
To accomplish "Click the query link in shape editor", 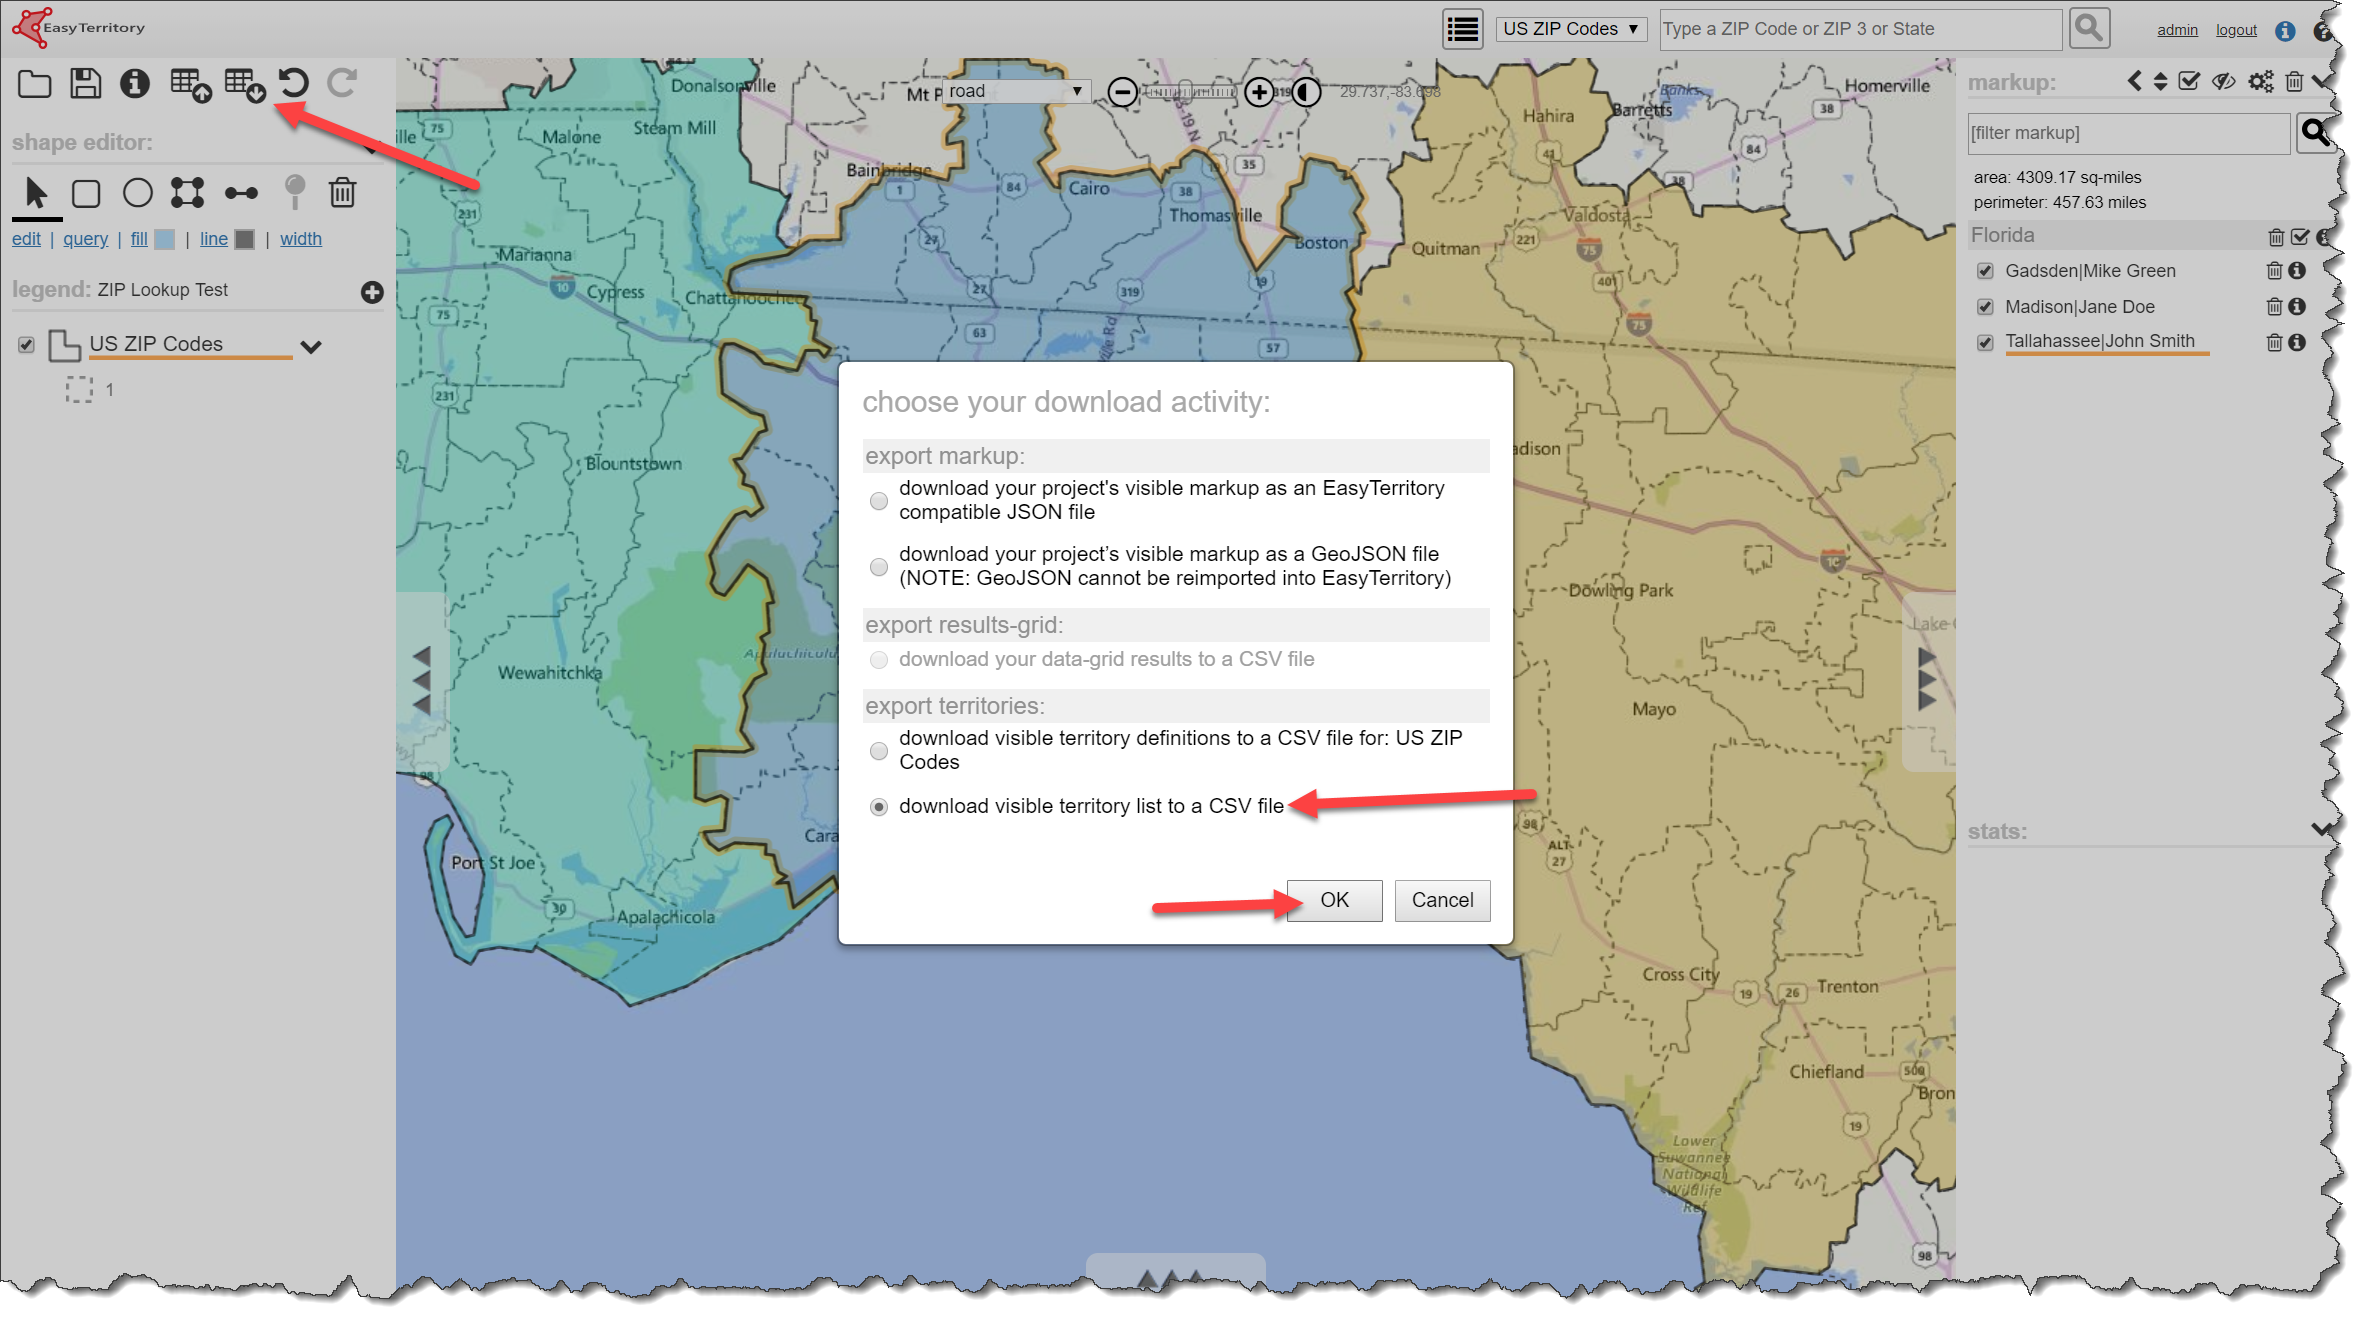I will (85, 239).
